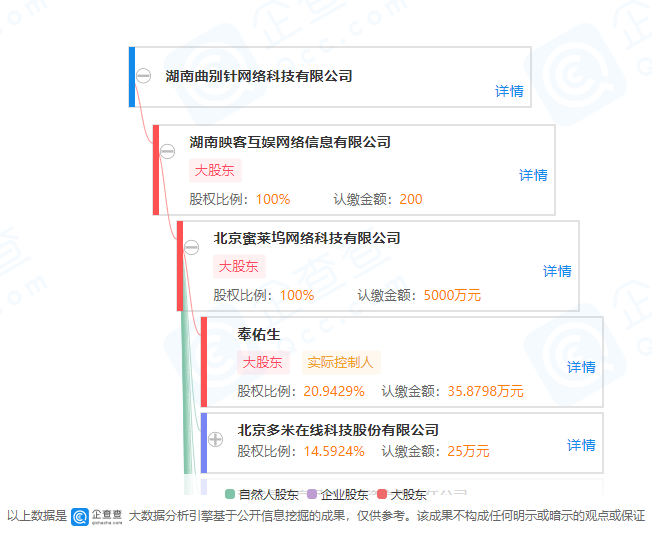652x536 pixels.
Task: Click the 100% share ratio of 湖南映客互娱
Action: [273, 199]
